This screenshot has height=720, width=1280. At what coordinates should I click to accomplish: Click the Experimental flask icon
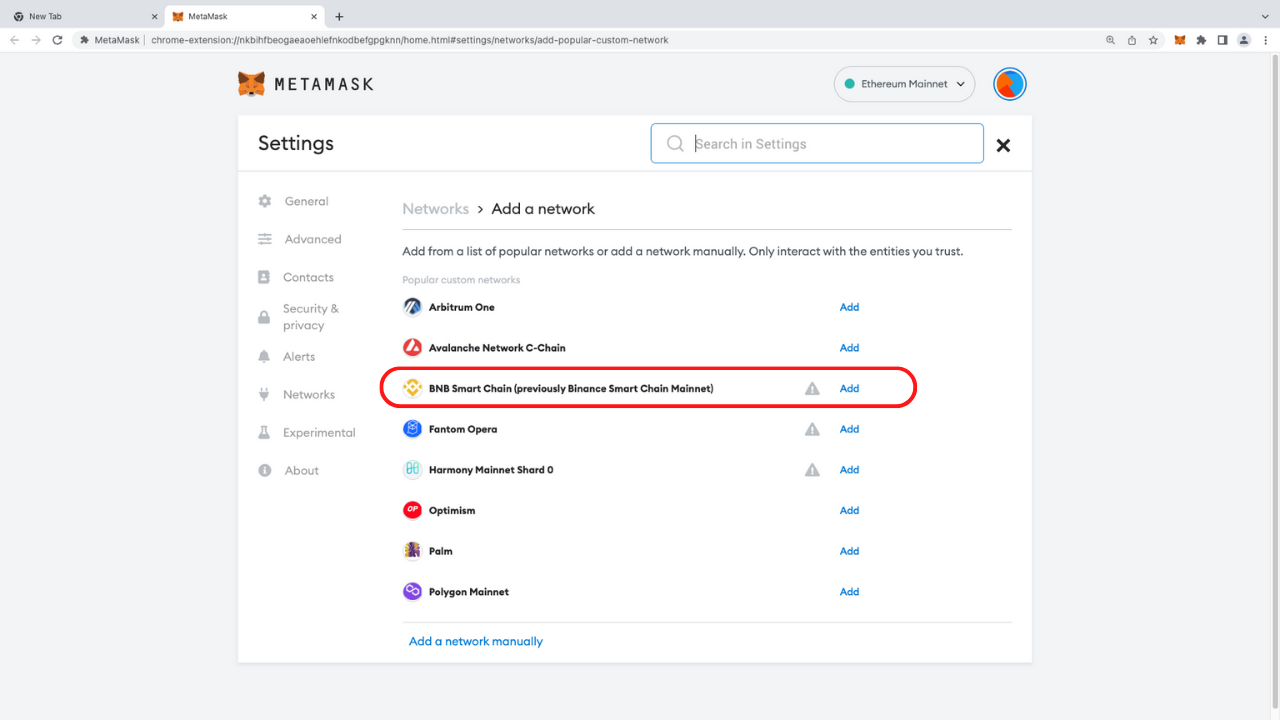[x=264, y=432]
